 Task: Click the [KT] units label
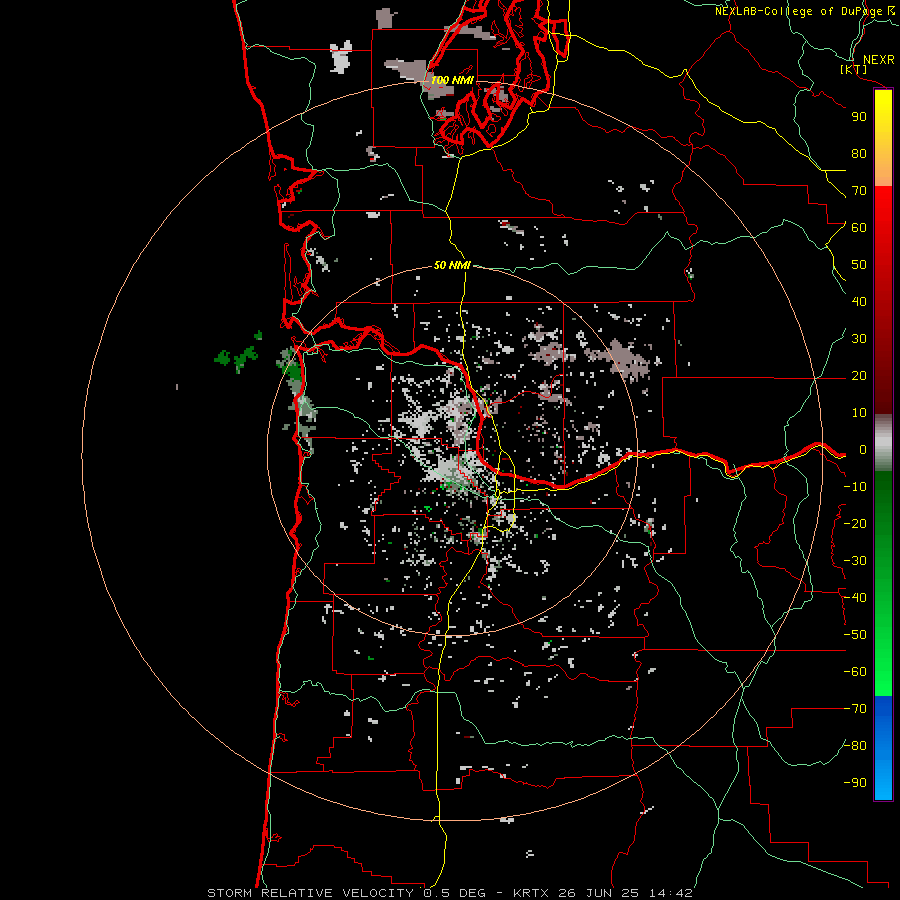pyautogui.click(x=854, y=70)
